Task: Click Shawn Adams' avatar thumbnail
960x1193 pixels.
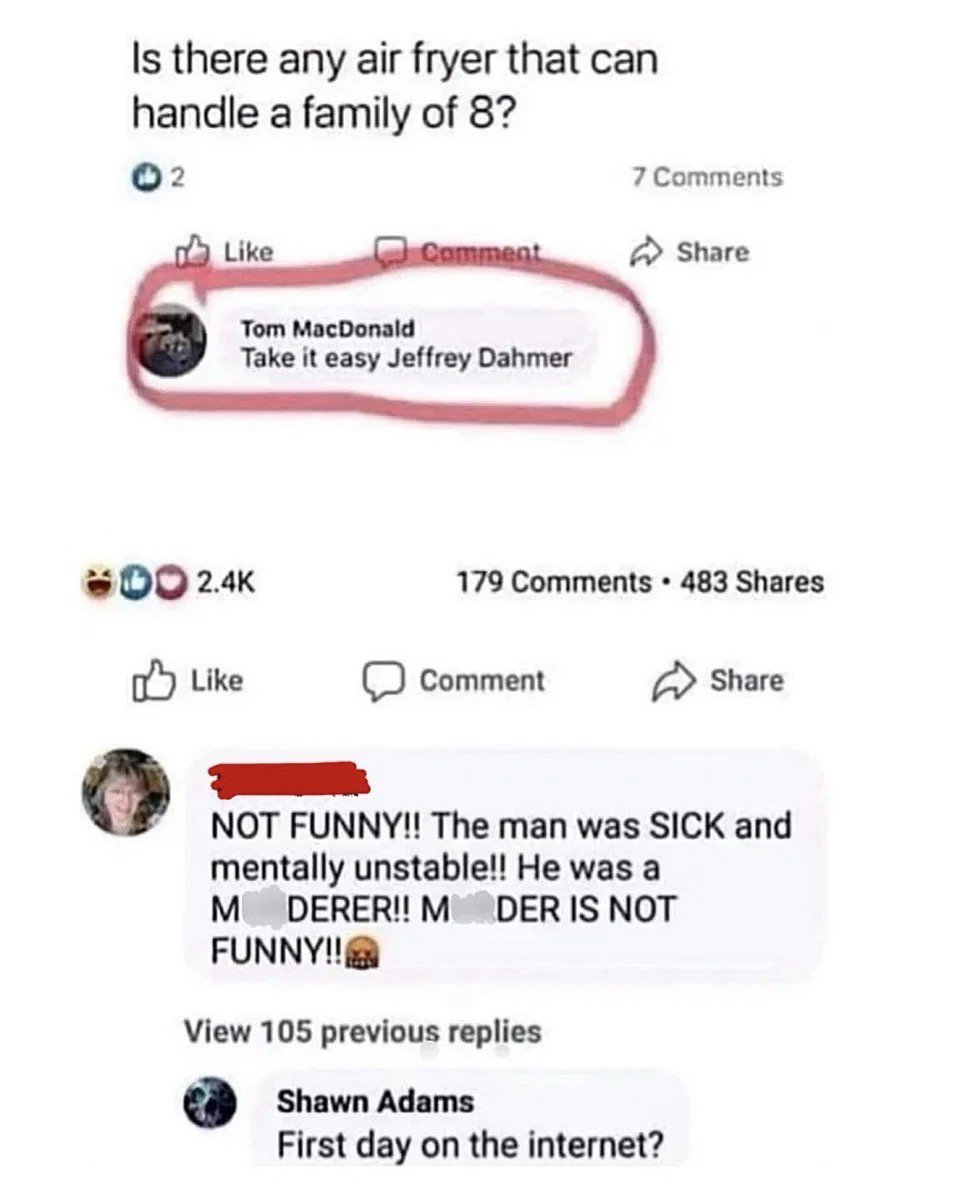Action: pyautogui.click(x=211, y=1108)
